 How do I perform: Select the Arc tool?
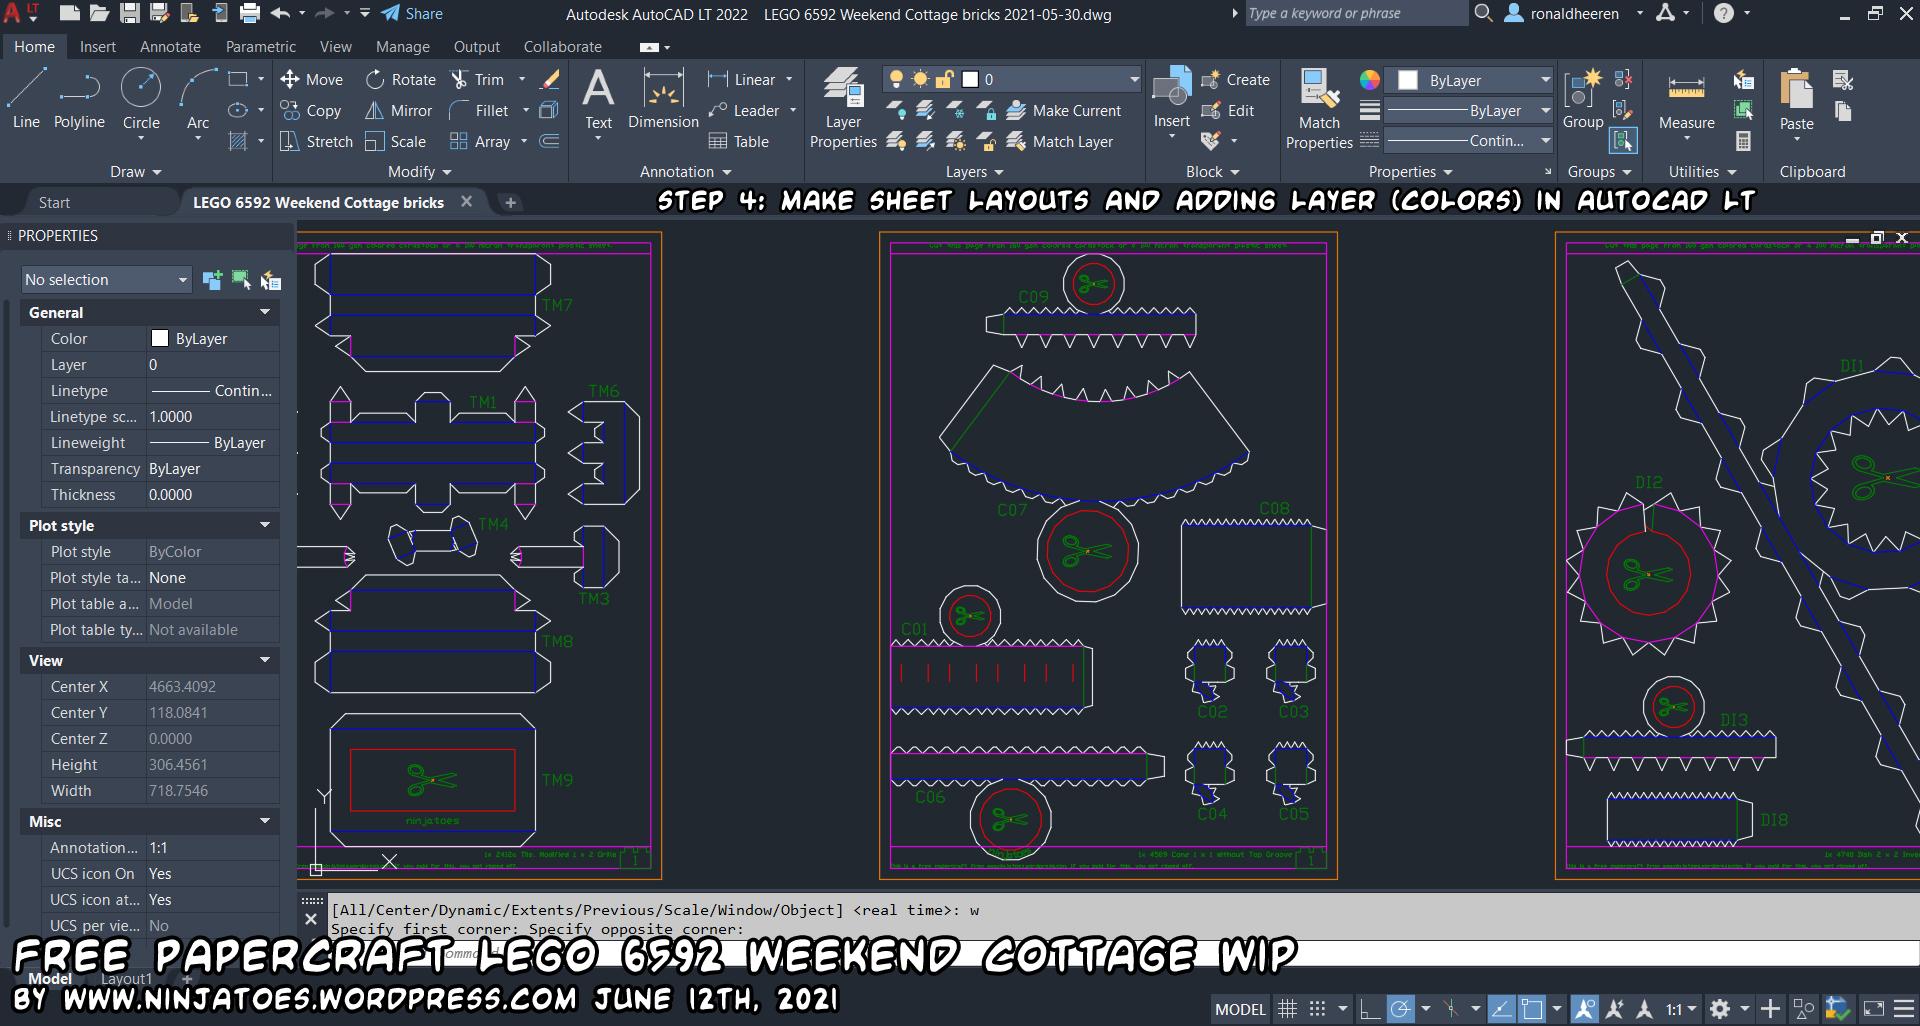(198, 99)
